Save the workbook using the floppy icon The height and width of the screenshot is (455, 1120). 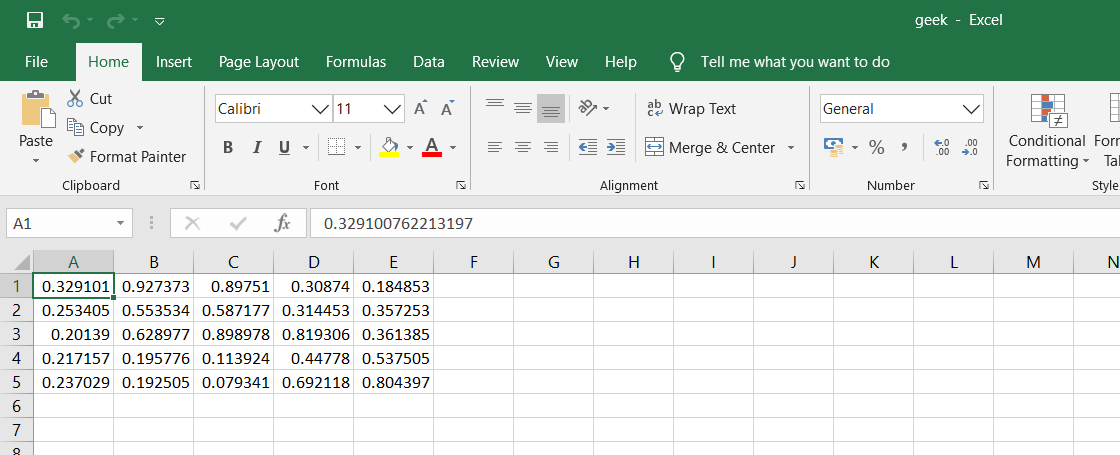(x=34, y=20)
